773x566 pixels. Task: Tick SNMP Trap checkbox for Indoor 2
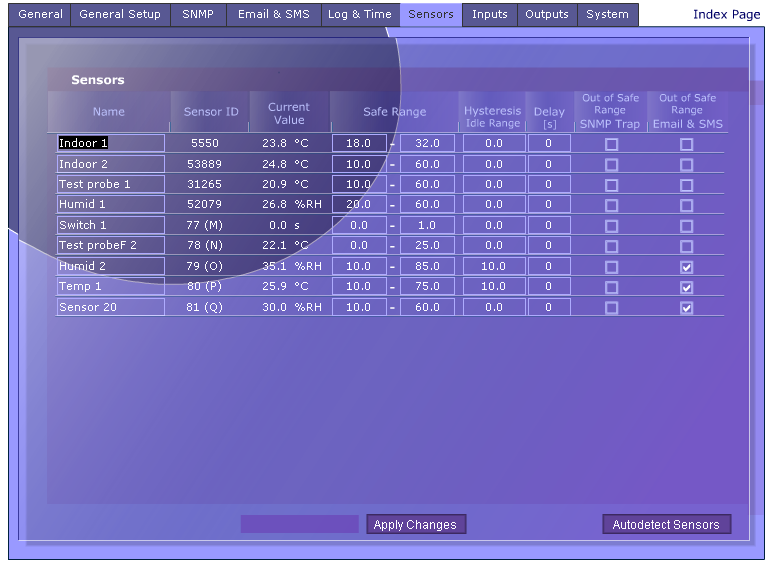point(611,165)
